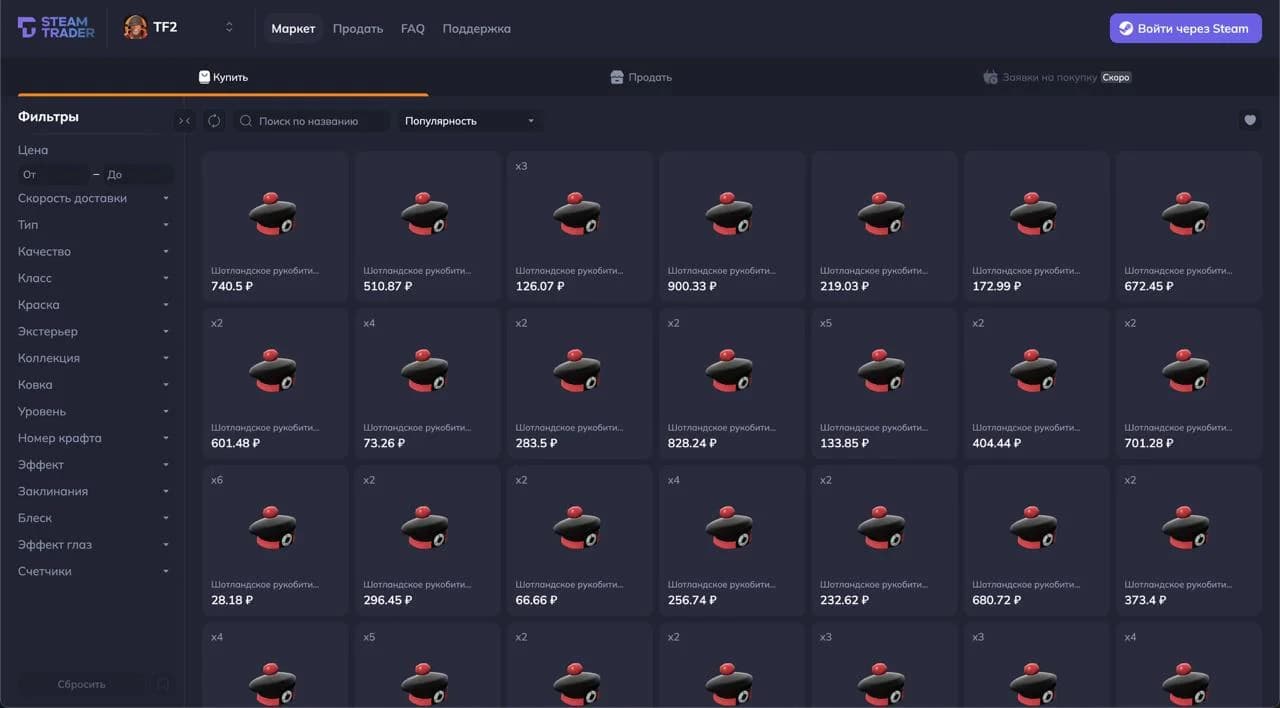Expand the Краска filter
Screen dimensions: 1280x708
click(x=94, y=305)
